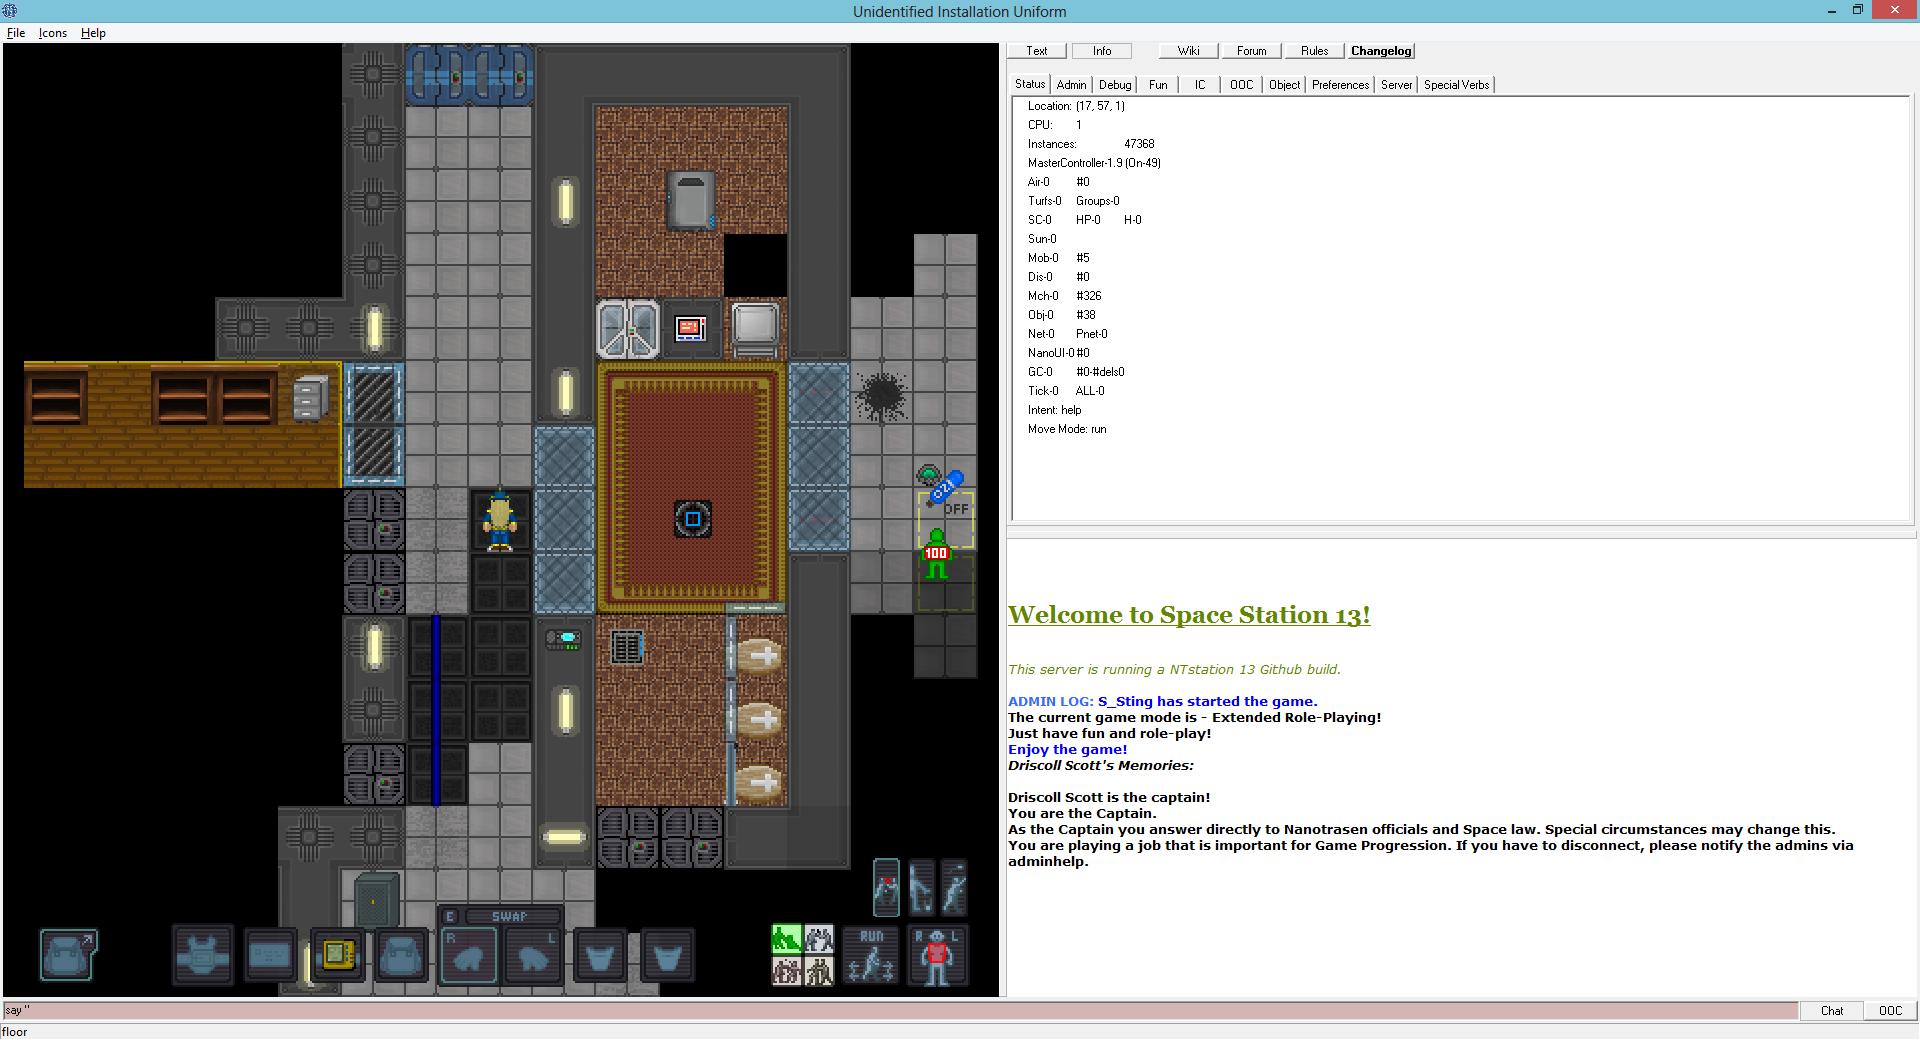Image resolution: width=1920 pixels, height=1040 pixels.
Task: Click the last pocket slot in the inventory bar
Action: coord(667,956)
